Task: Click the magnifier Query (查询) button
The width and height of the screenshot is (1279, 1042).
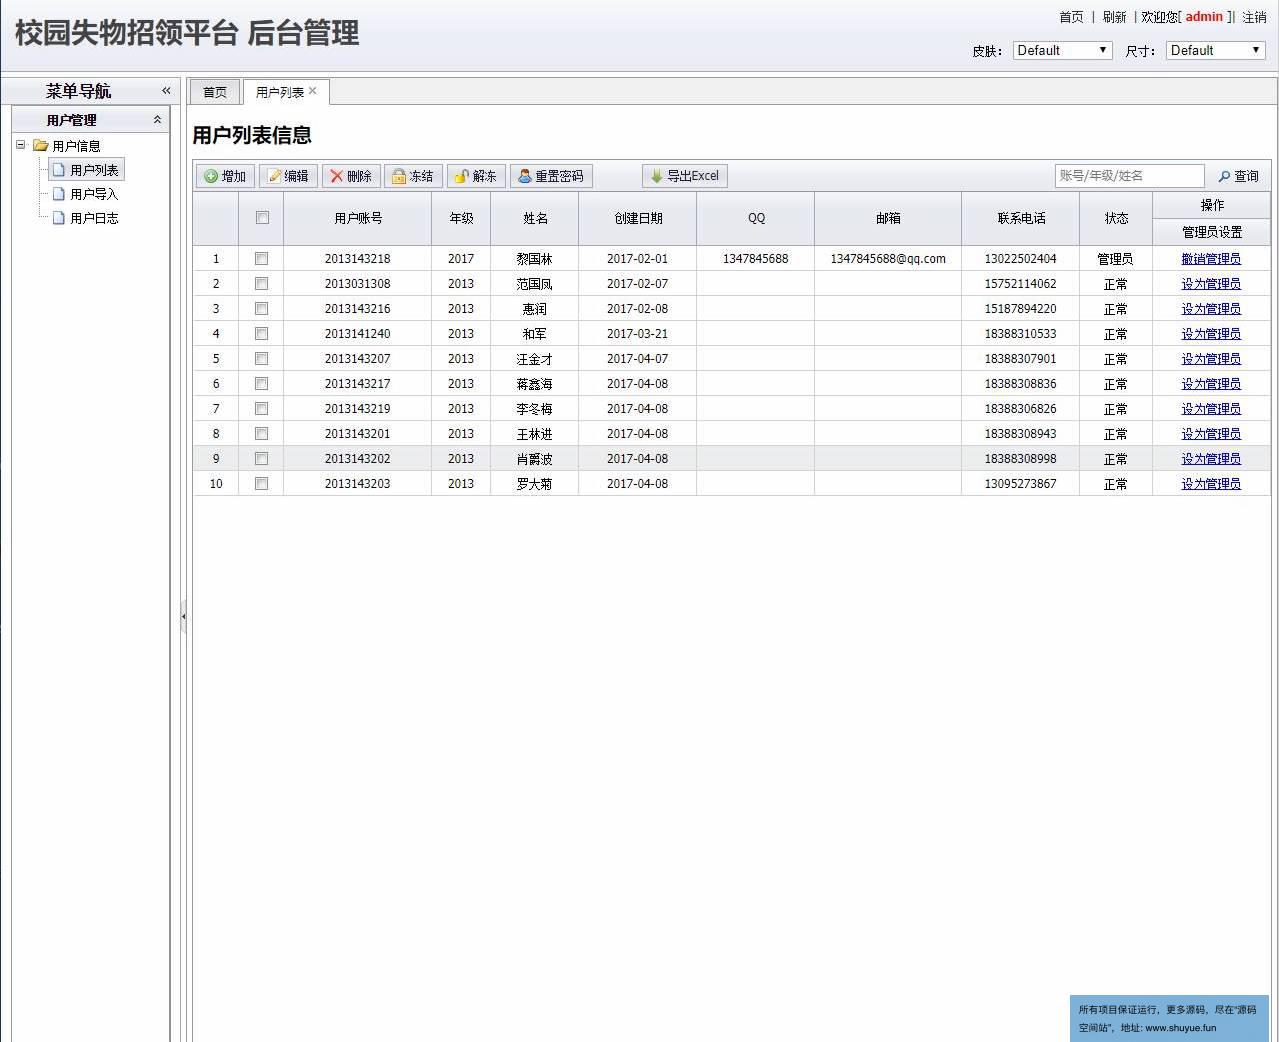Action: pyautogui.click(x=1238, y=176)
